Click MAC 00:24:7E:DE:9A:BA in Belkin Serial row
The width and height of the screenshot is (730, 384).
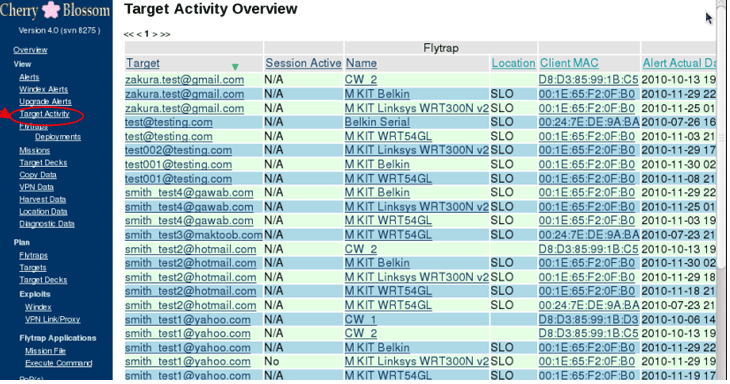point(589,122)
